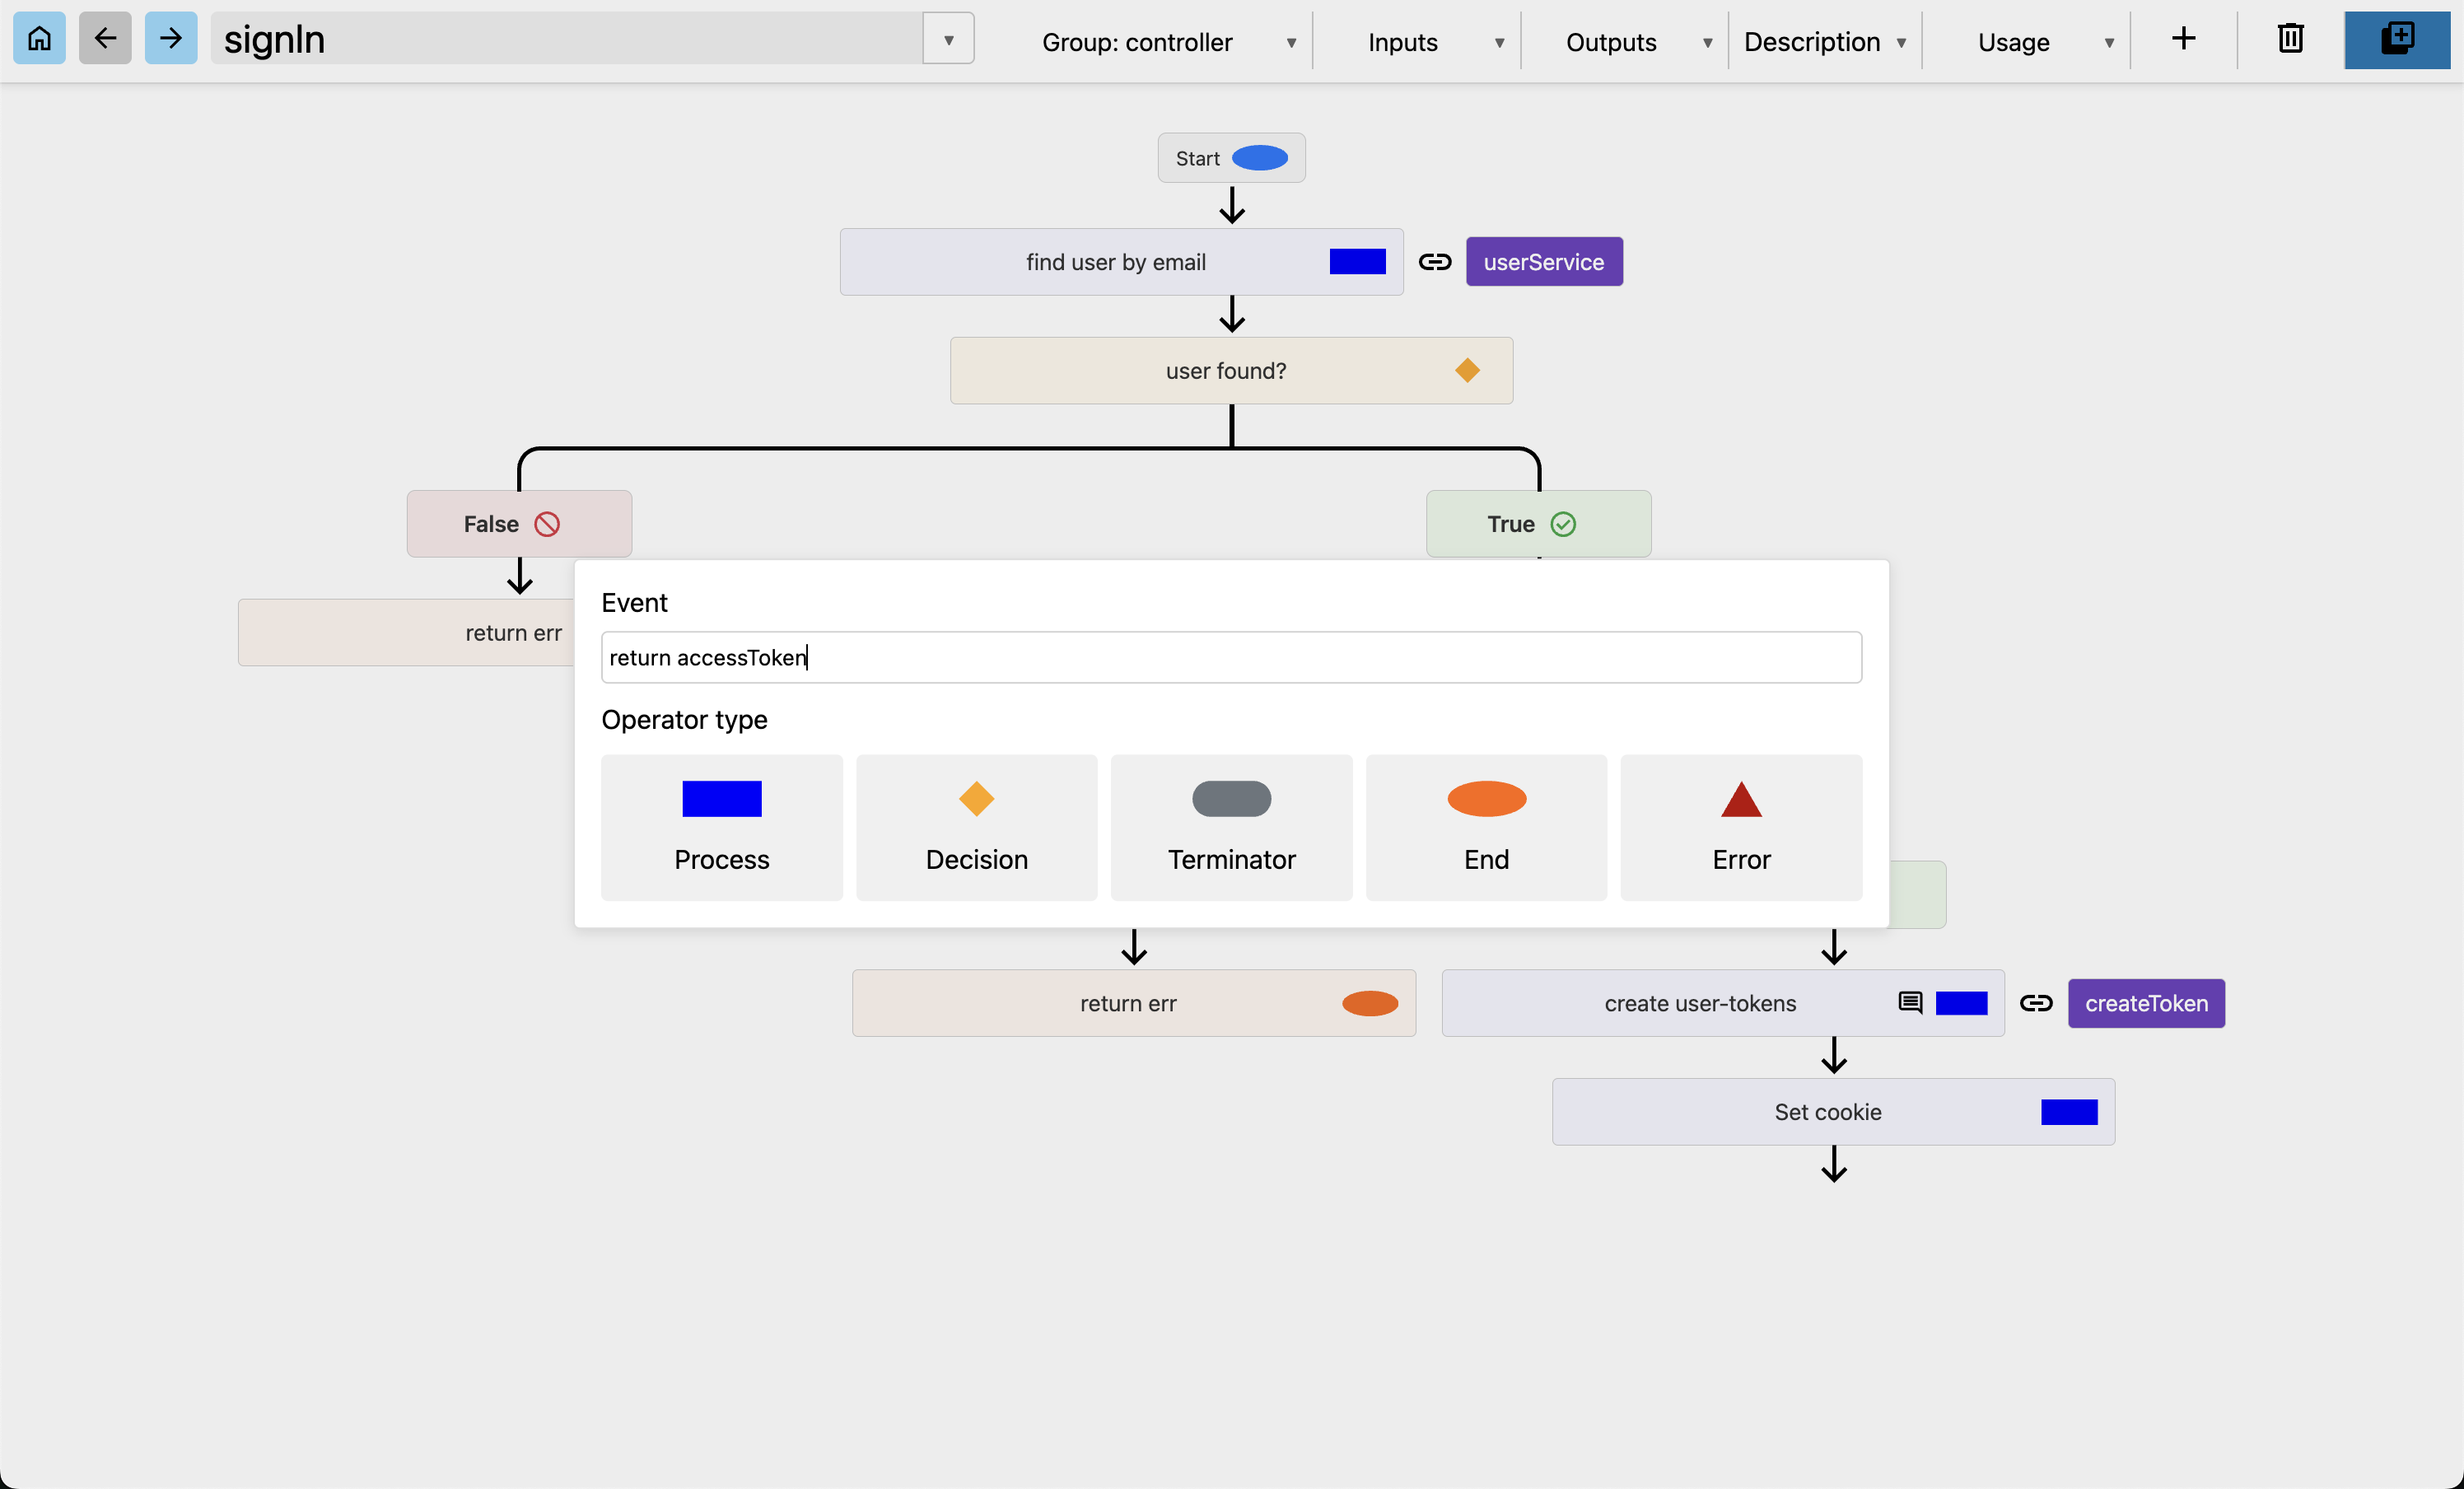
Task: Choose Decision operator type
Action: [977, 828]
